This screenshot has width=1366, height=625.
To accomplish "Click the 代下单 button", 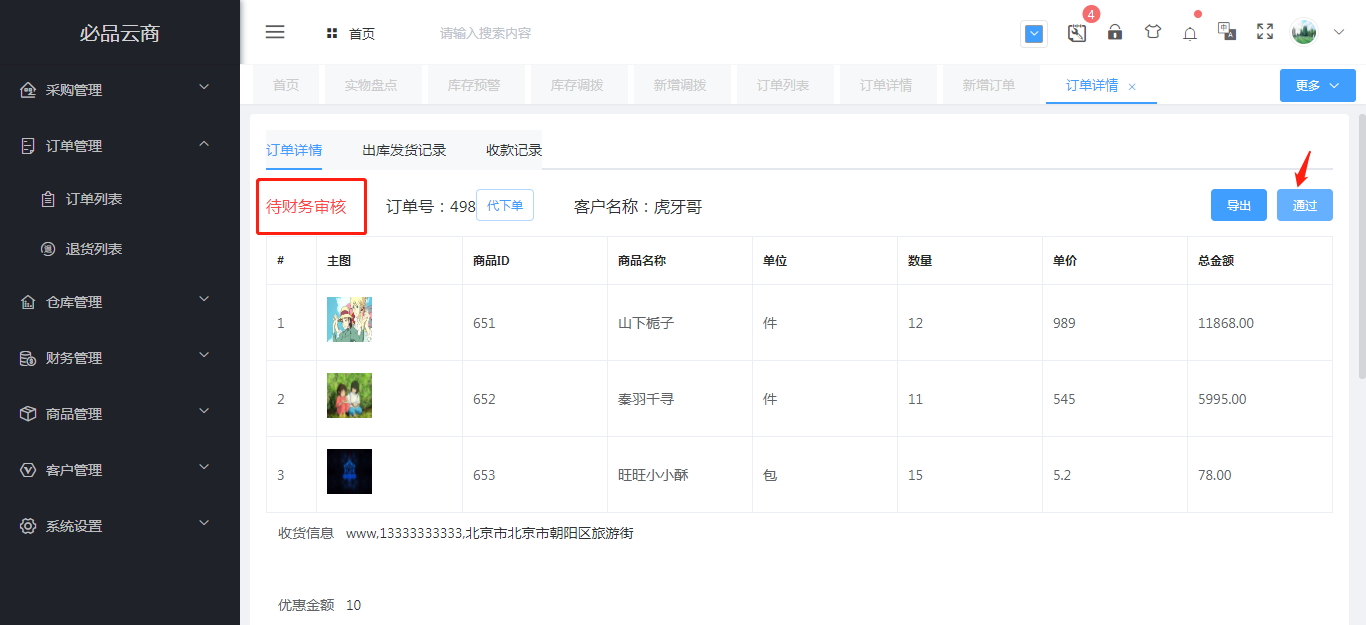I will click(505, 205).
